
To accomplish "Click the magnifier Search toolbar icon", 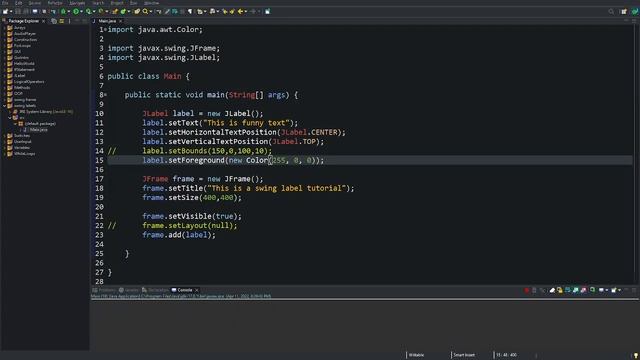I will pos(145,11).
